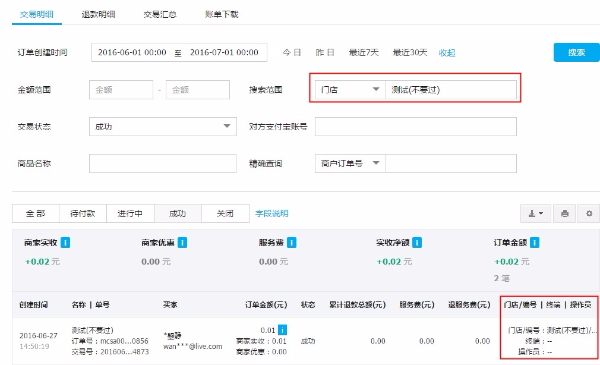Viewport: 600px width, 365px height.
Task: Click the start date field 2016-06-01 00:00
Action: coord(132,52)
